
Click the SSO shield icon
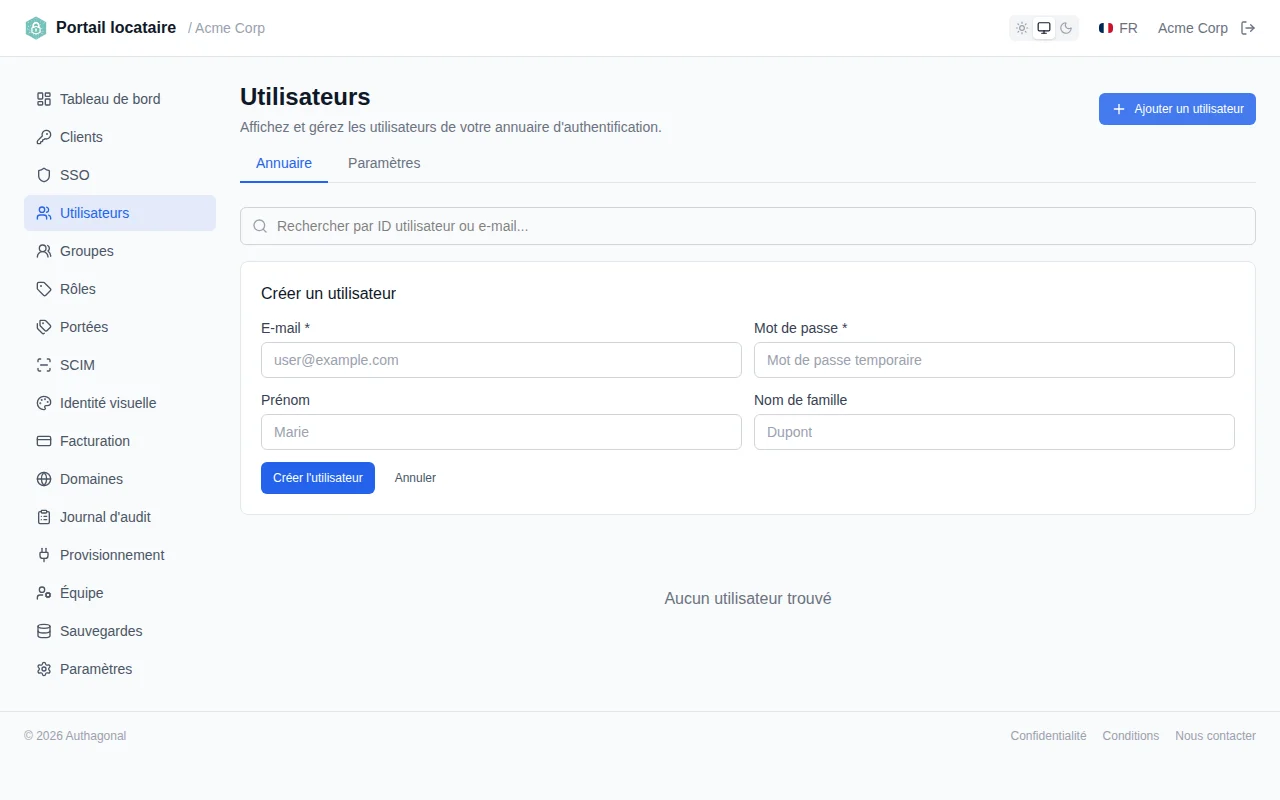point(44,175)
